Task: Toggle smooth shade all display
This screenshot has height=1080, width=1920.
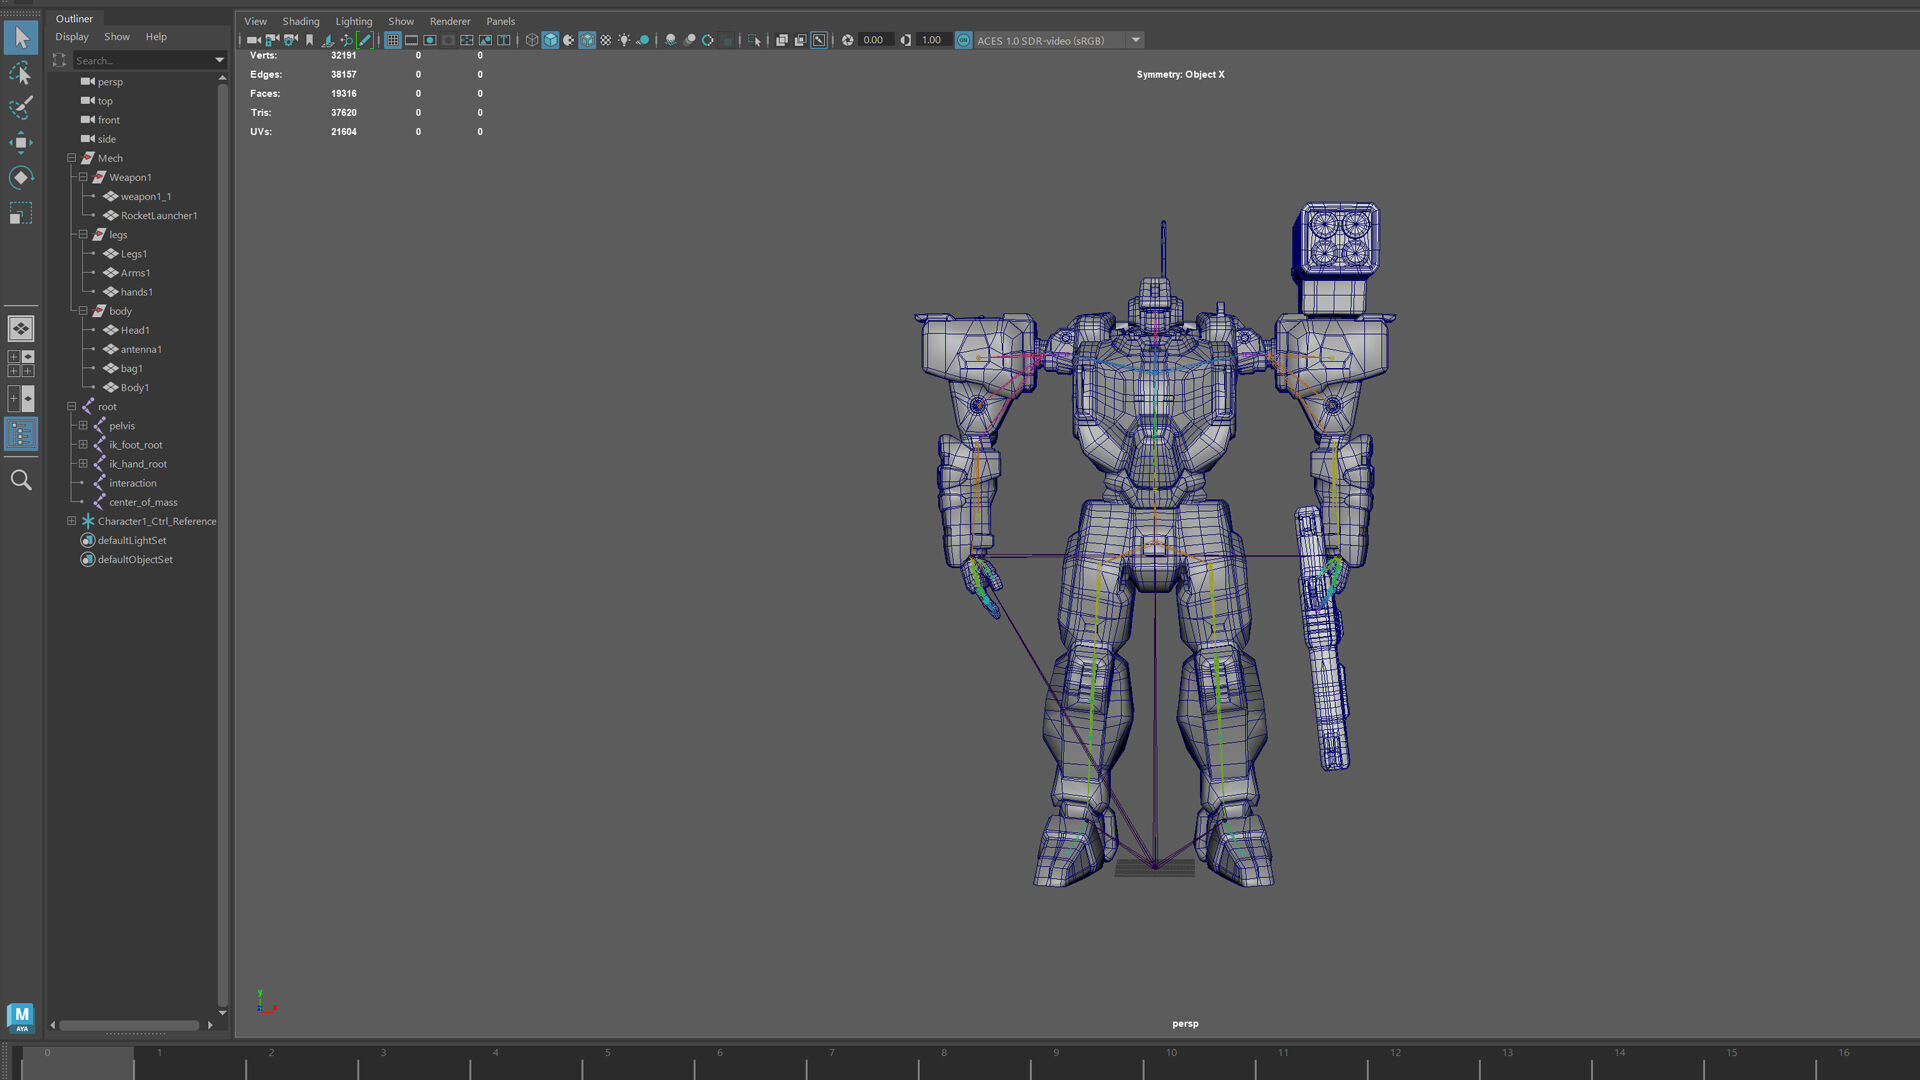Action: tap(550, 40)
